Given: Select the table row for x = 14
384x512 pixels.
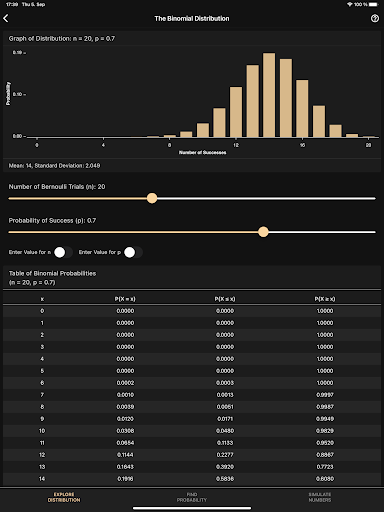Looking at the screenshot, I should (x=192, y=479).
